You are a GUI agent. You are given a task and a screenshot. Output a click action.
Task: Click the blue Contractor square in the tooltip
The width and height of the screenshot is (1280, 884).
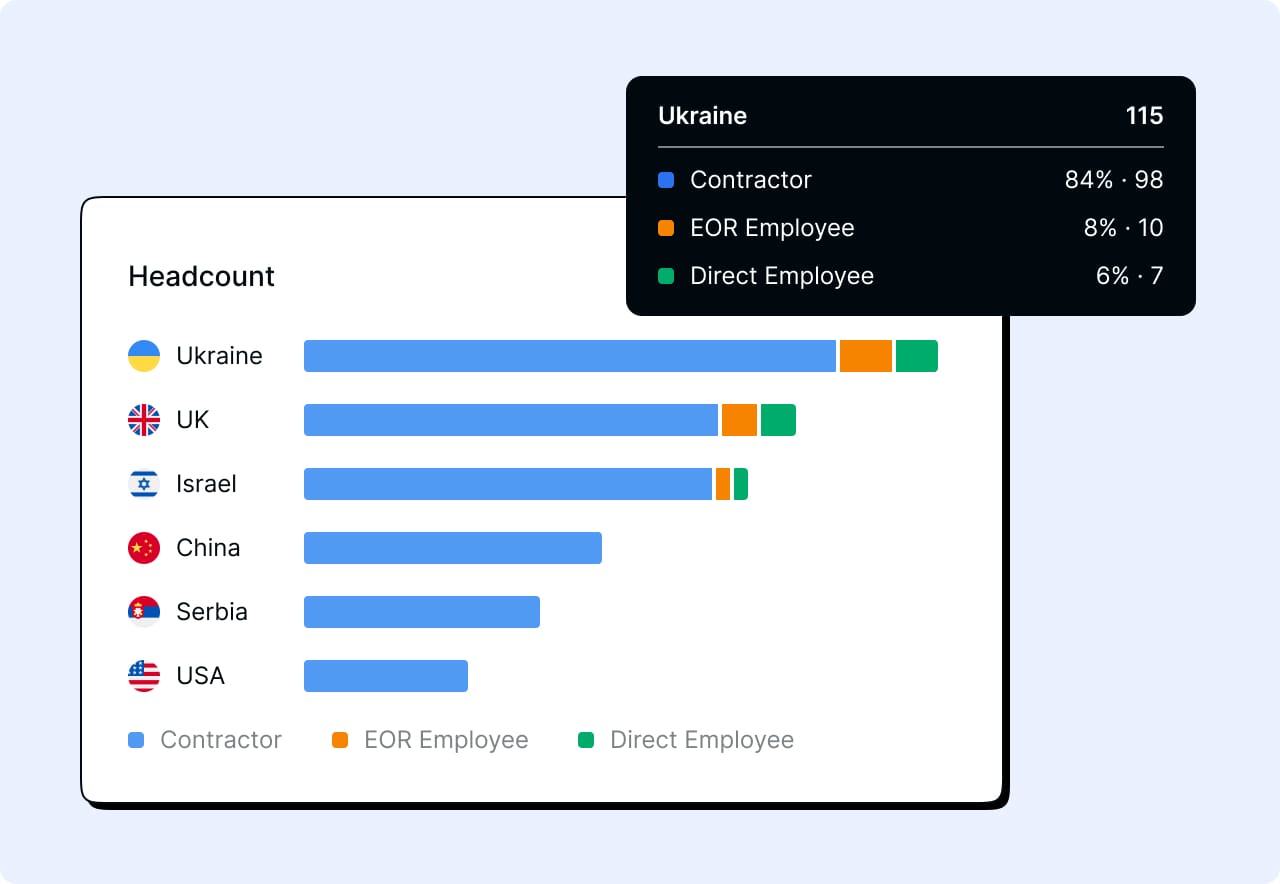point(668,180)
